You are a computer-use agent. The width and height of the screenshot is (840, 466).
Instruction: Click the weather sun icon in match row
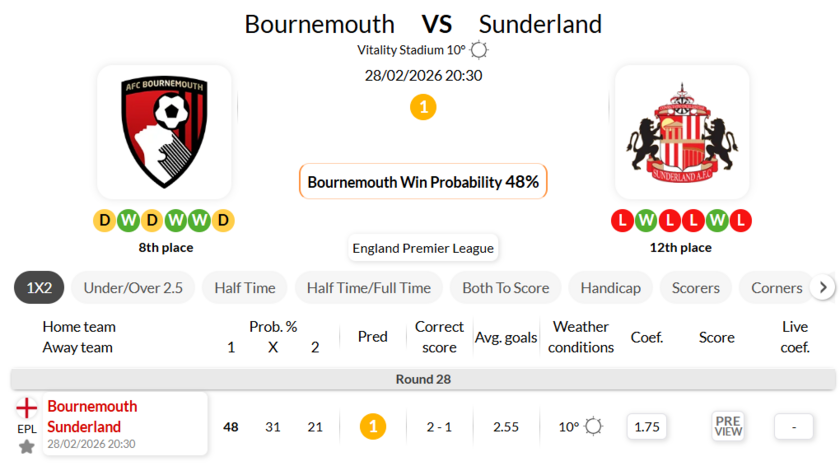594,426
